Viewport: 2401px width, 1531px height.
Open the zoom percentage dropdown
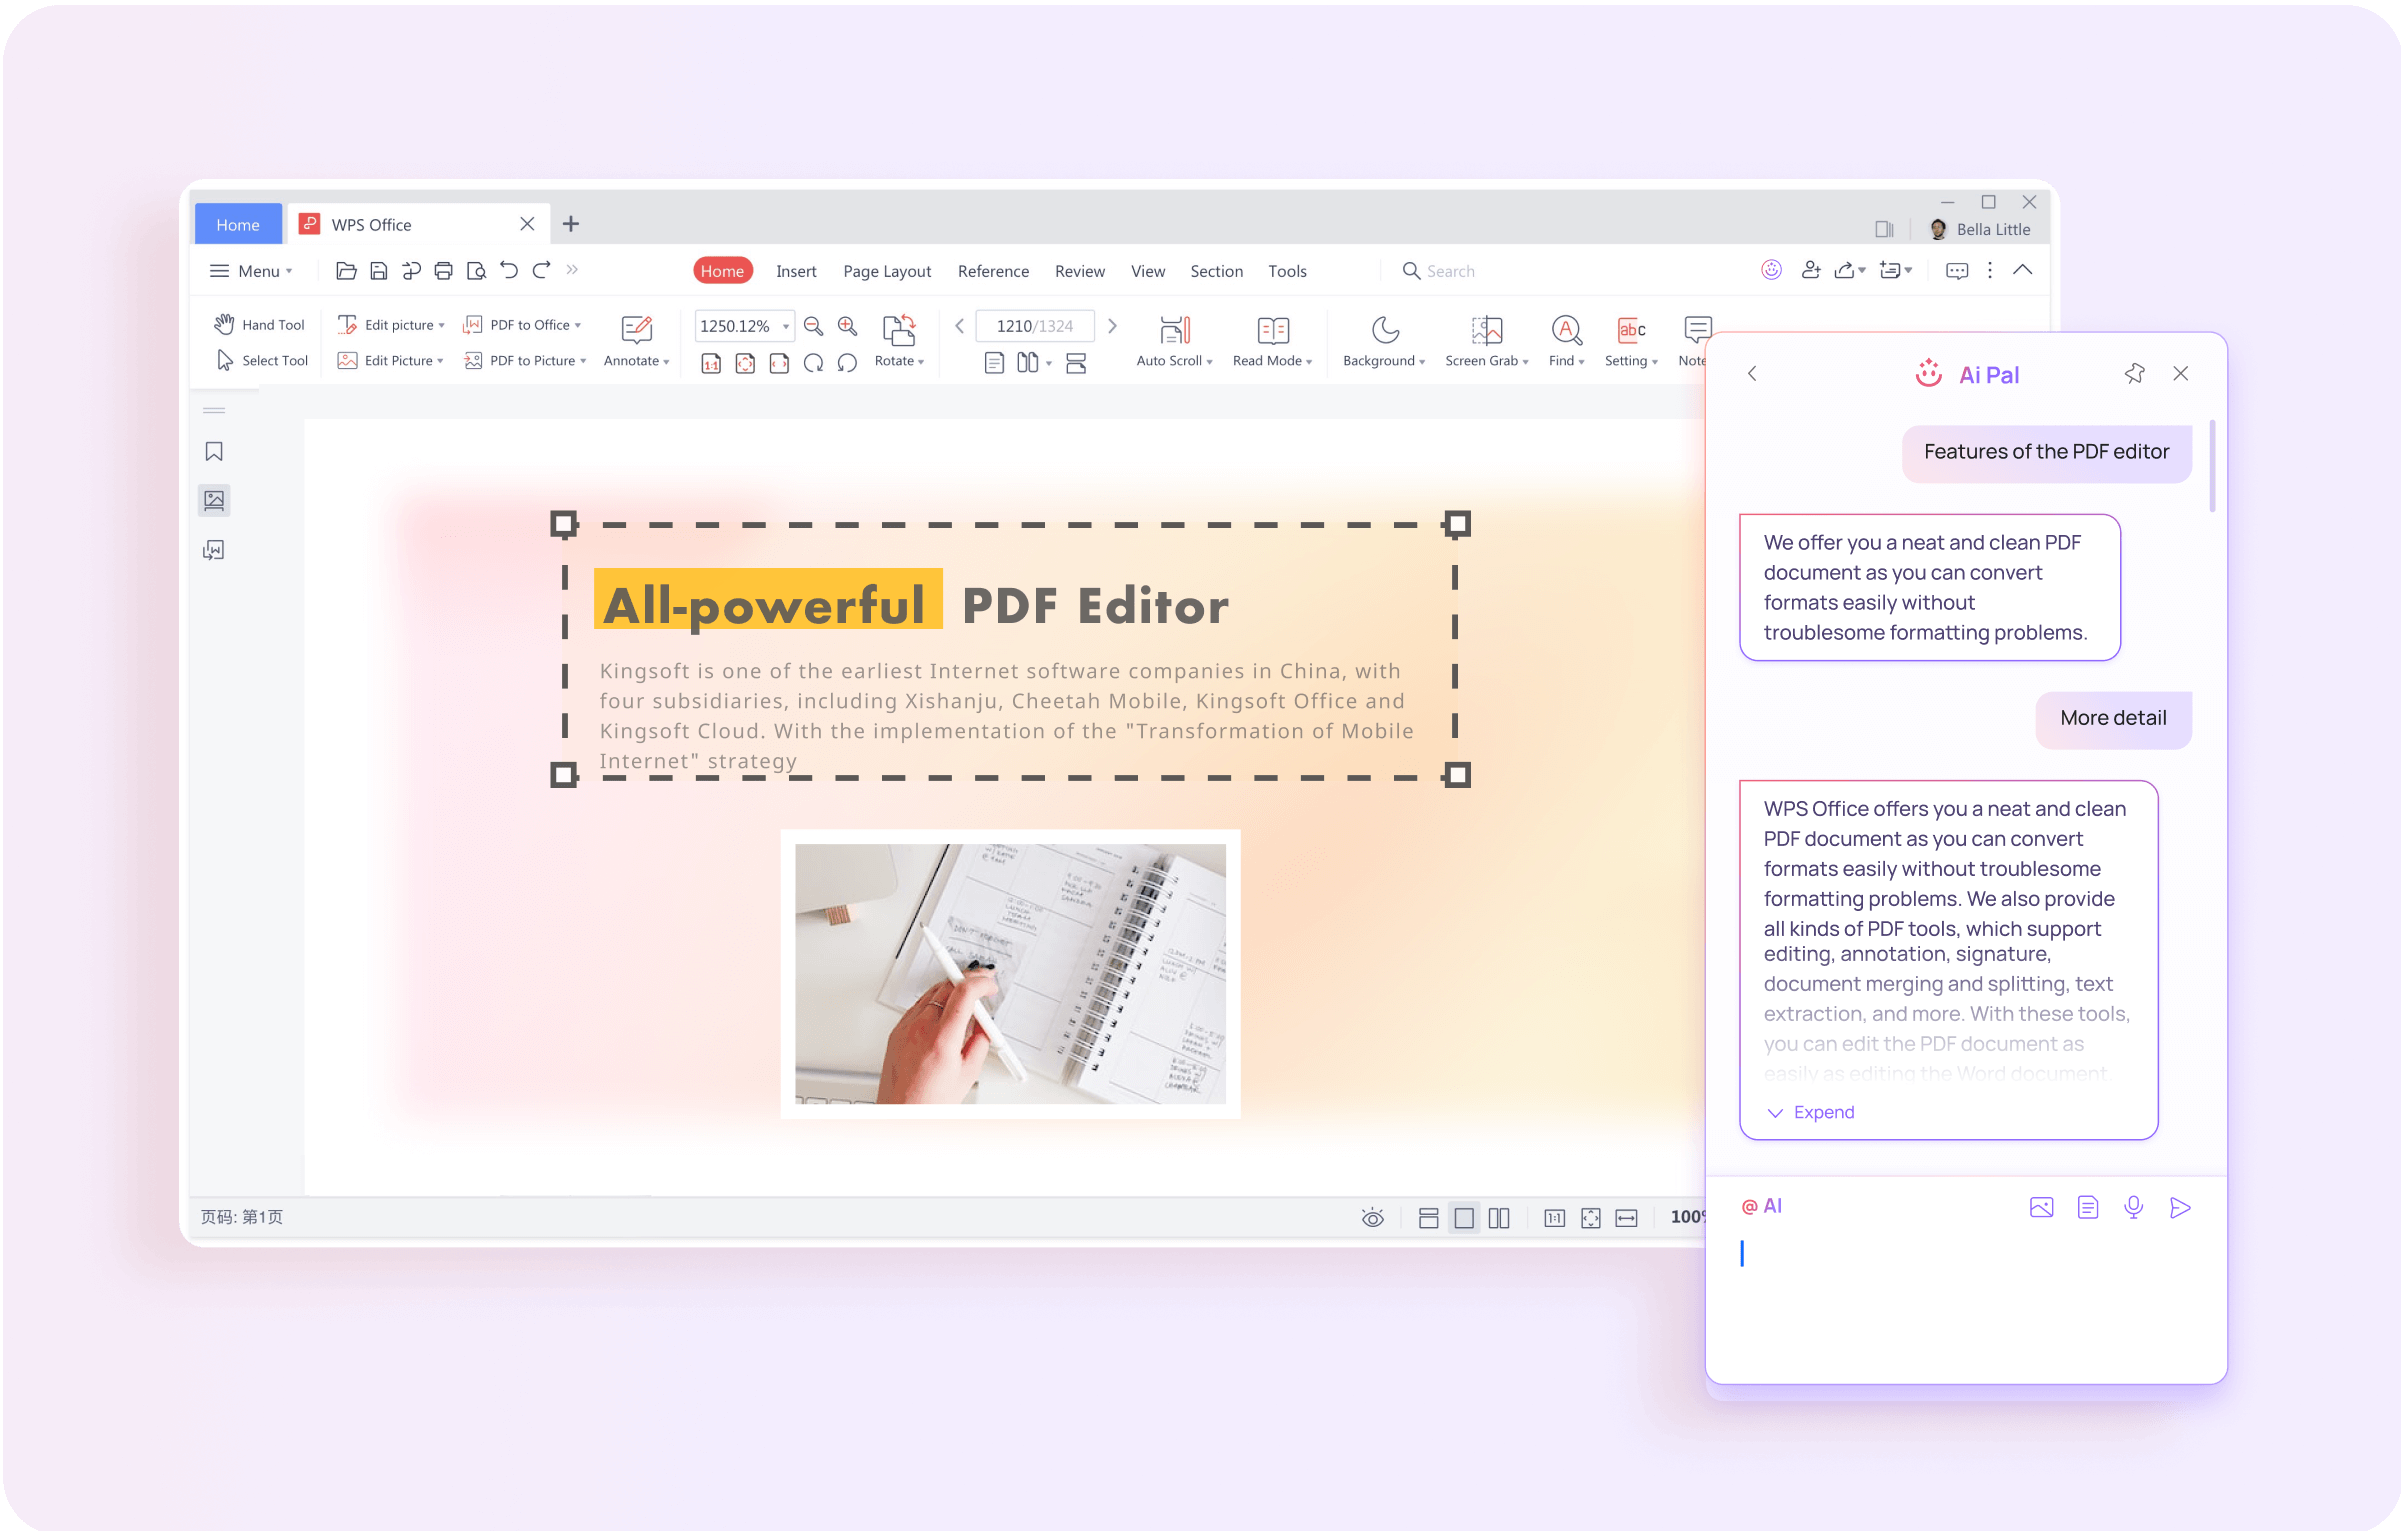[x=785, y=326]
